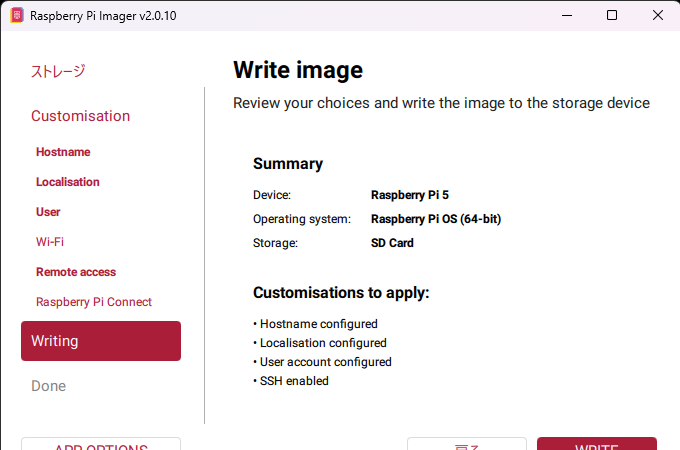Click the 'Customisations to apply:' heading
680x450 pixels.
[341, 293]
